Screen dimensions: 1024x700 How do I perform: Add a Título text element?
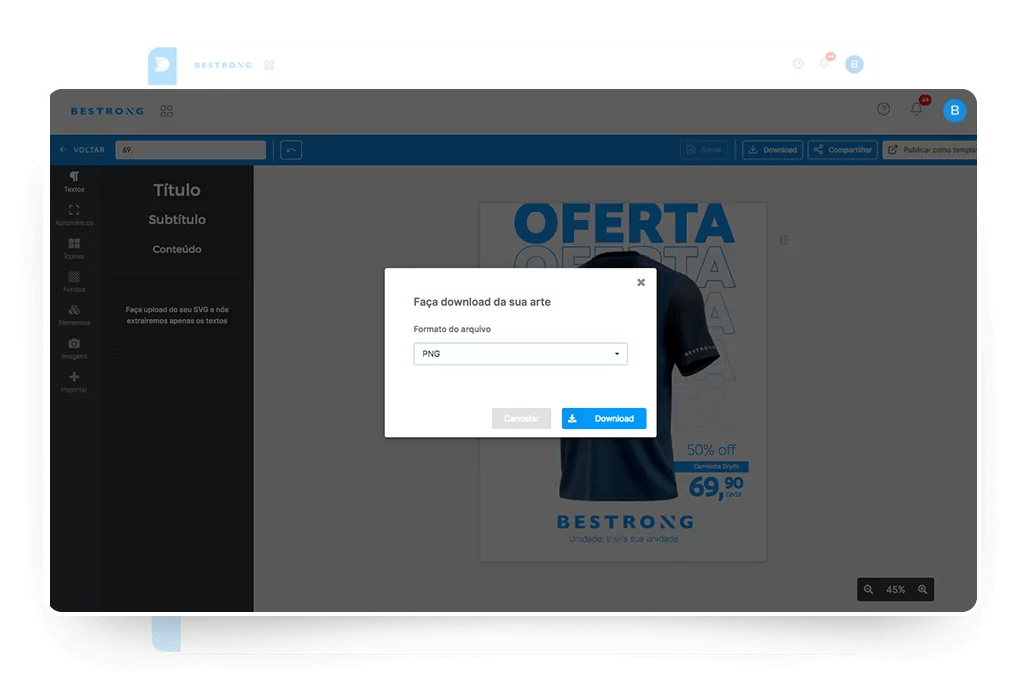coord(176,190)
